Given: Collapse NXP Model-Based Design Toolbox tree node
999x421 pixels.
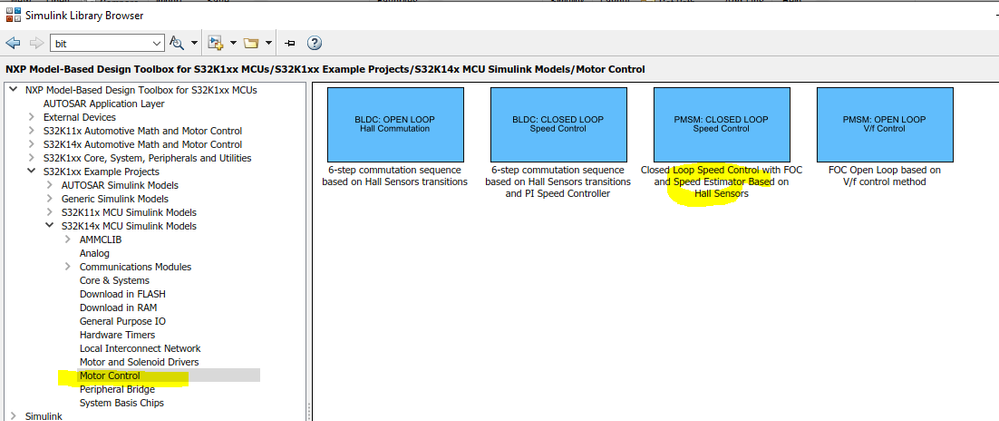Looking at the screenshot, I should [x=13, y=90].
